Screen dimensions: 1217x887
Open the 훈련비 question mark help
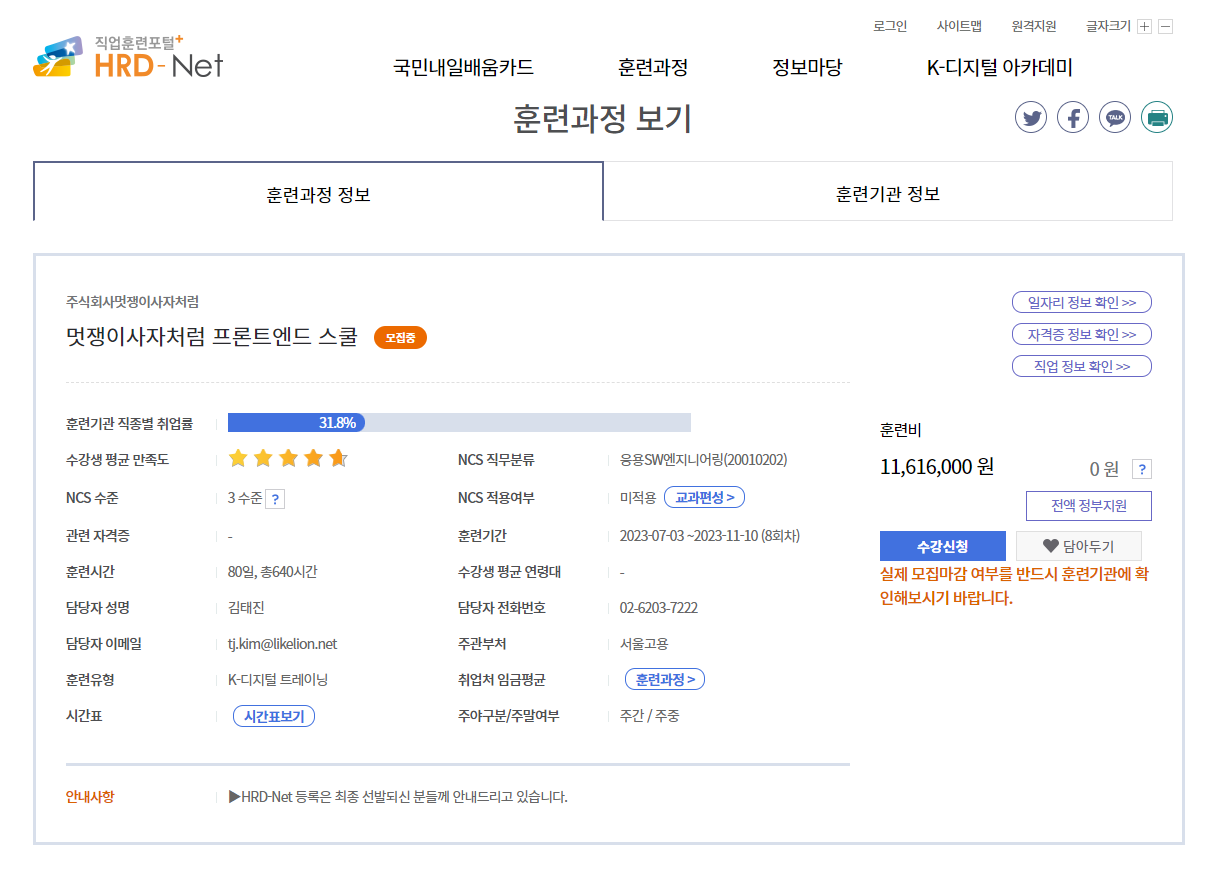pyautogui.click(x=1142, y=469)
